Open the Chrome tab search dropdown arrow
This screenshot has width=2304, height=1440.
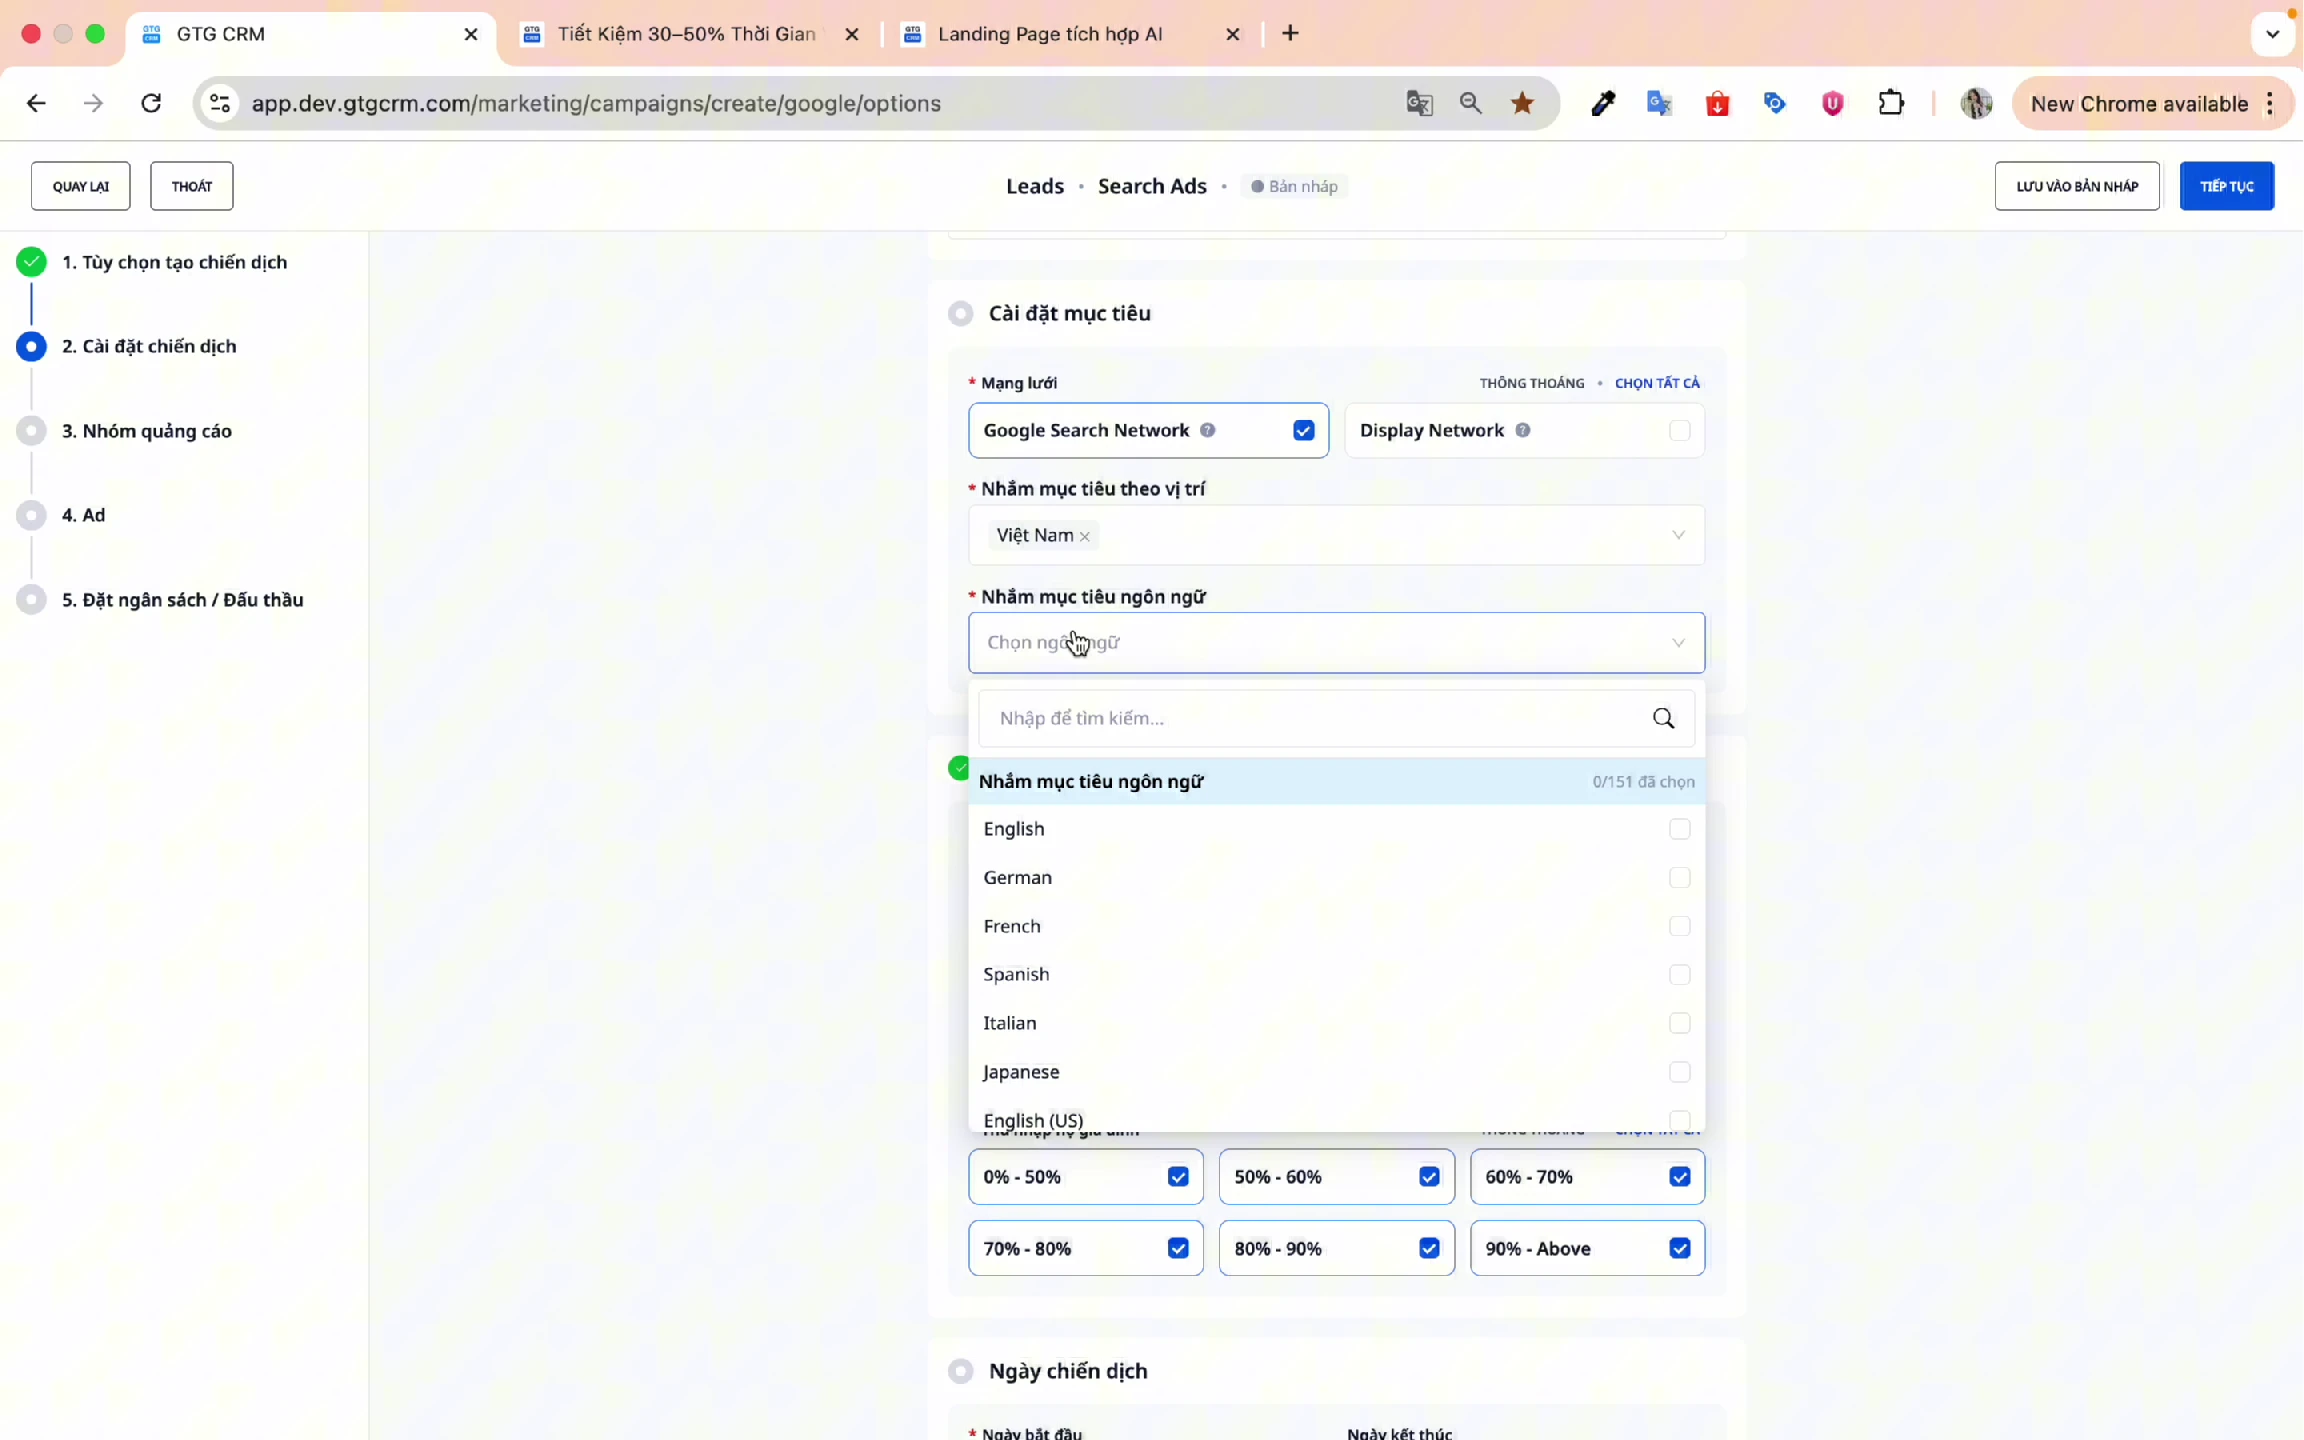[2272, 34]
